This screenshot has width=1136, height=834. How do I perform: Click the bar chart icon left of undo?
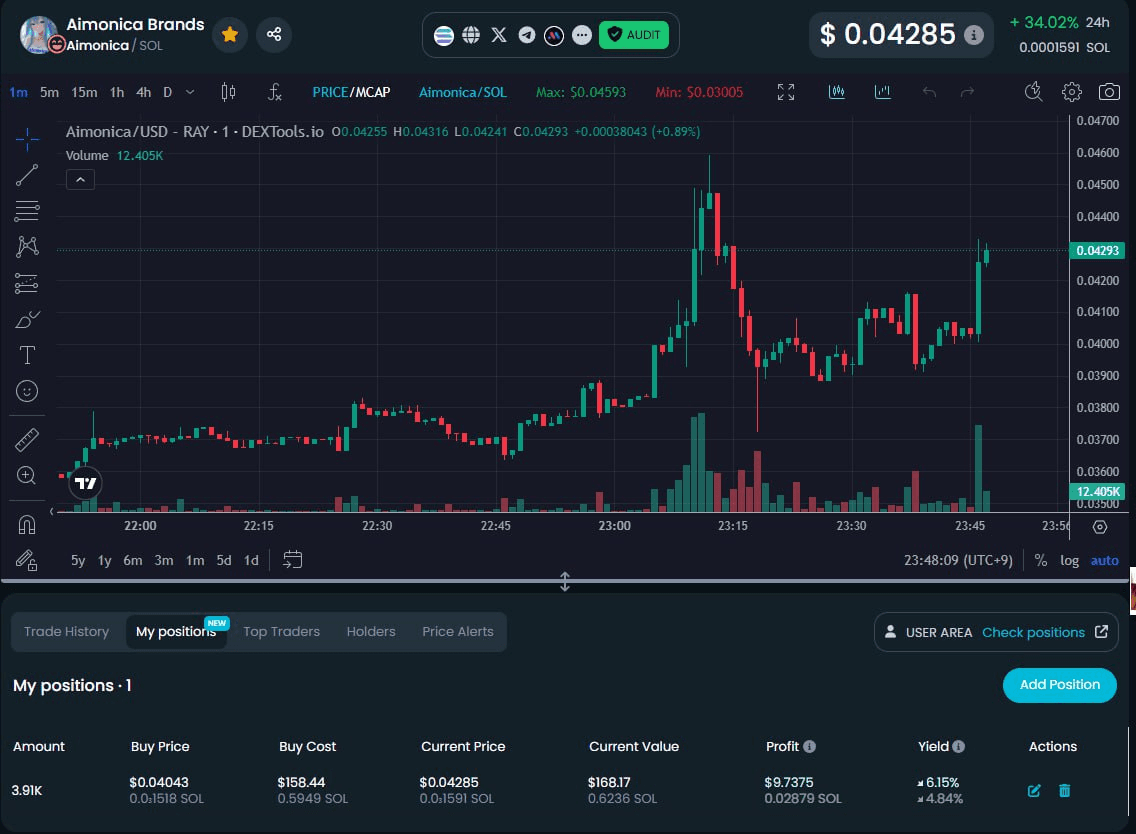coord(882,92)
